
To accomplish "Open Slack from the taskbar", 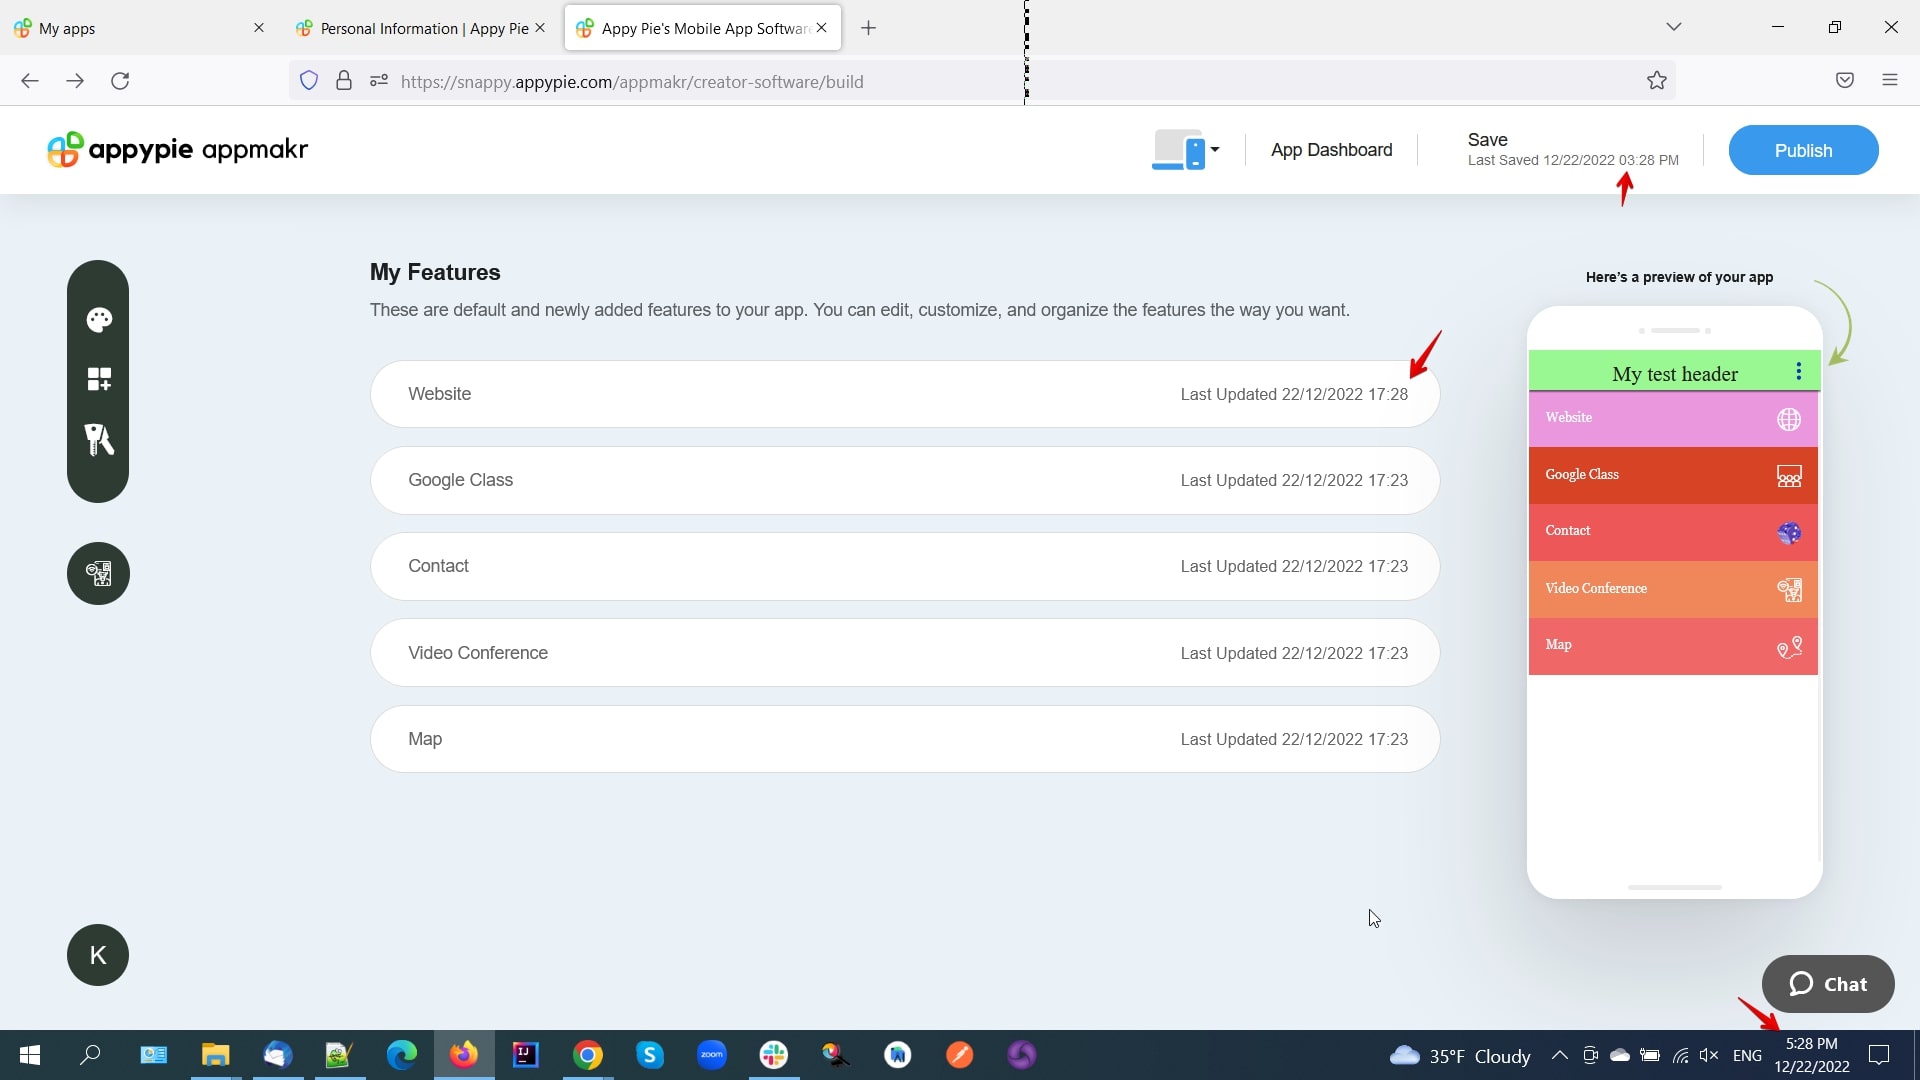I will pyautogui.click(x=773, y=1055).
